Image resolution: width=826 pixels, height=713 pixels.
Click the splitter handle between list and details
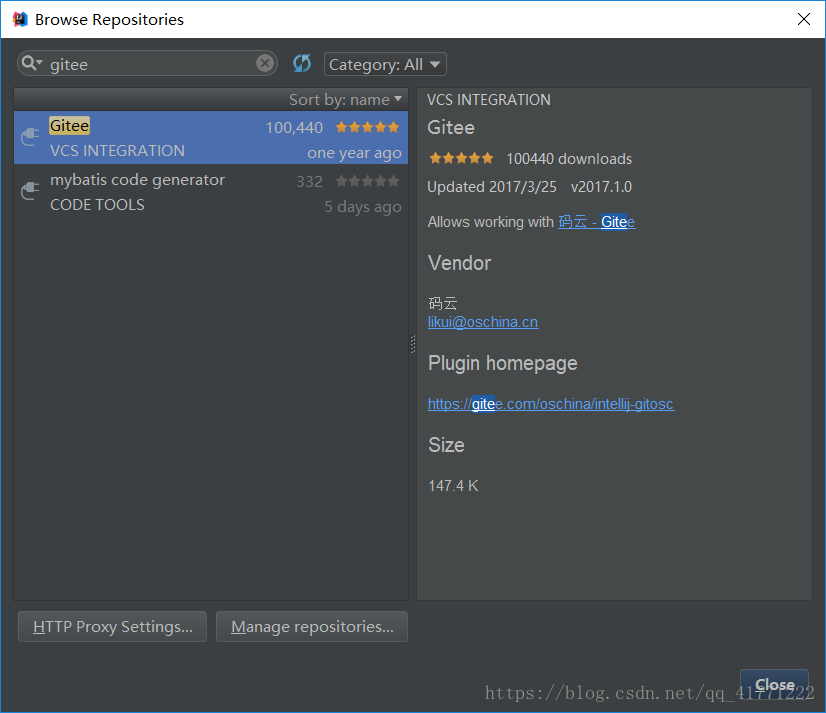coord(413,344)
